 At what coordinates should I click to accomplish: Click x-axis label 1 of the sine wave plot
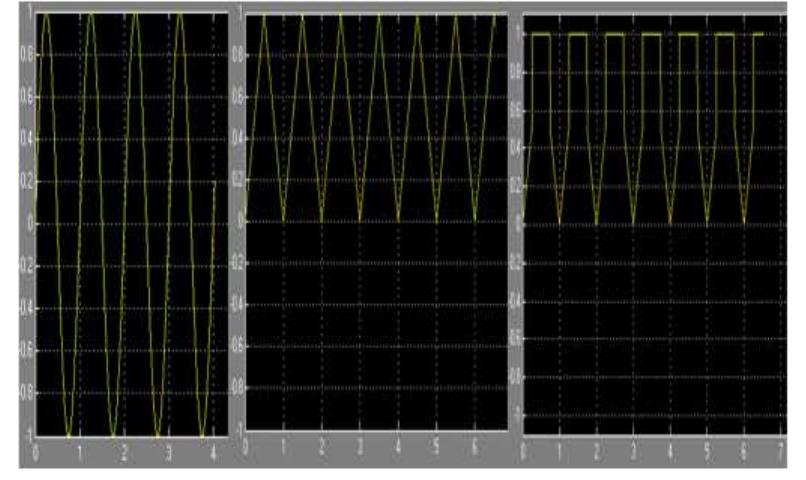pyautogui.click(x=80, y=452)
